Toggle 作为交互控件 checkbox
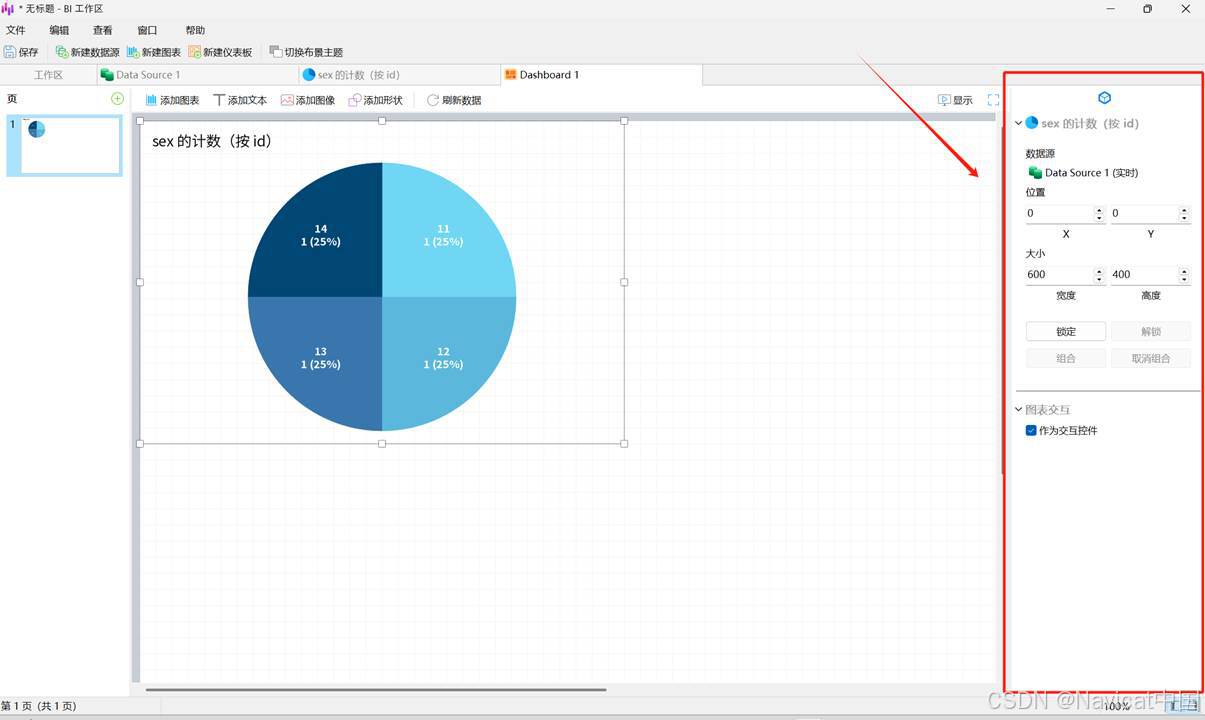The image size is (1205, 720). 1031,431
